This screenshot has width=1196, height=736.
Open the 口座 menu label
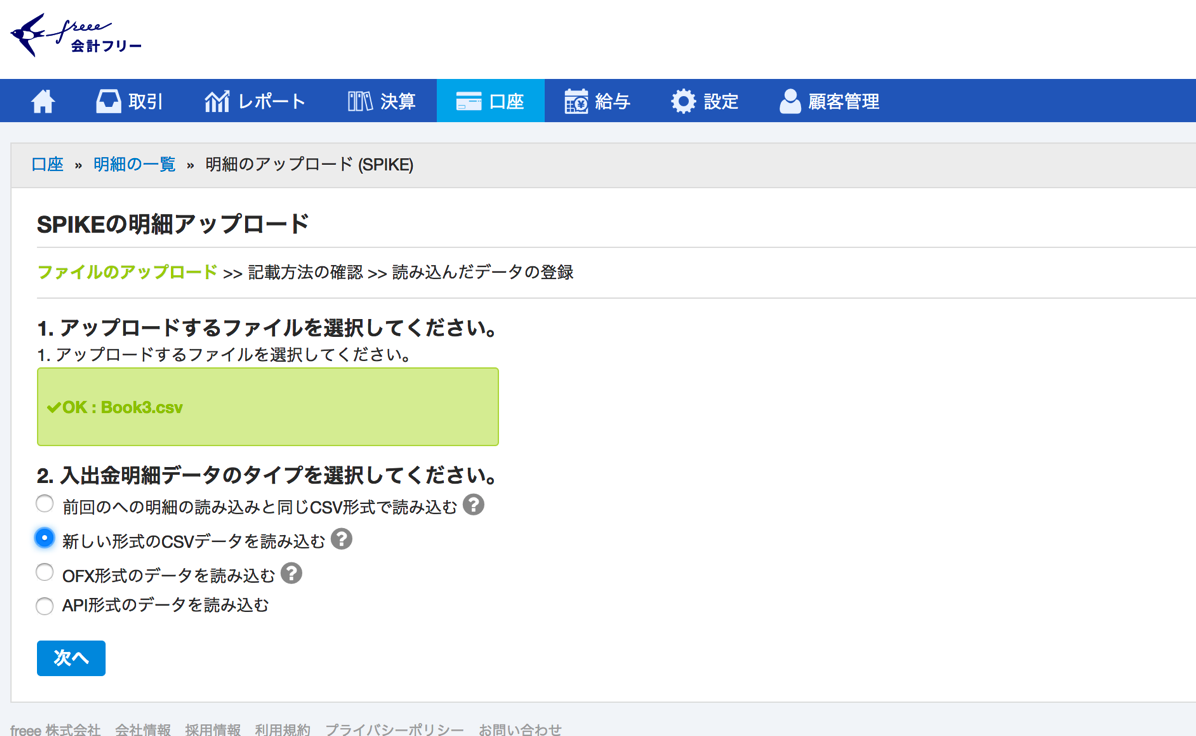[x=506, y=101]
